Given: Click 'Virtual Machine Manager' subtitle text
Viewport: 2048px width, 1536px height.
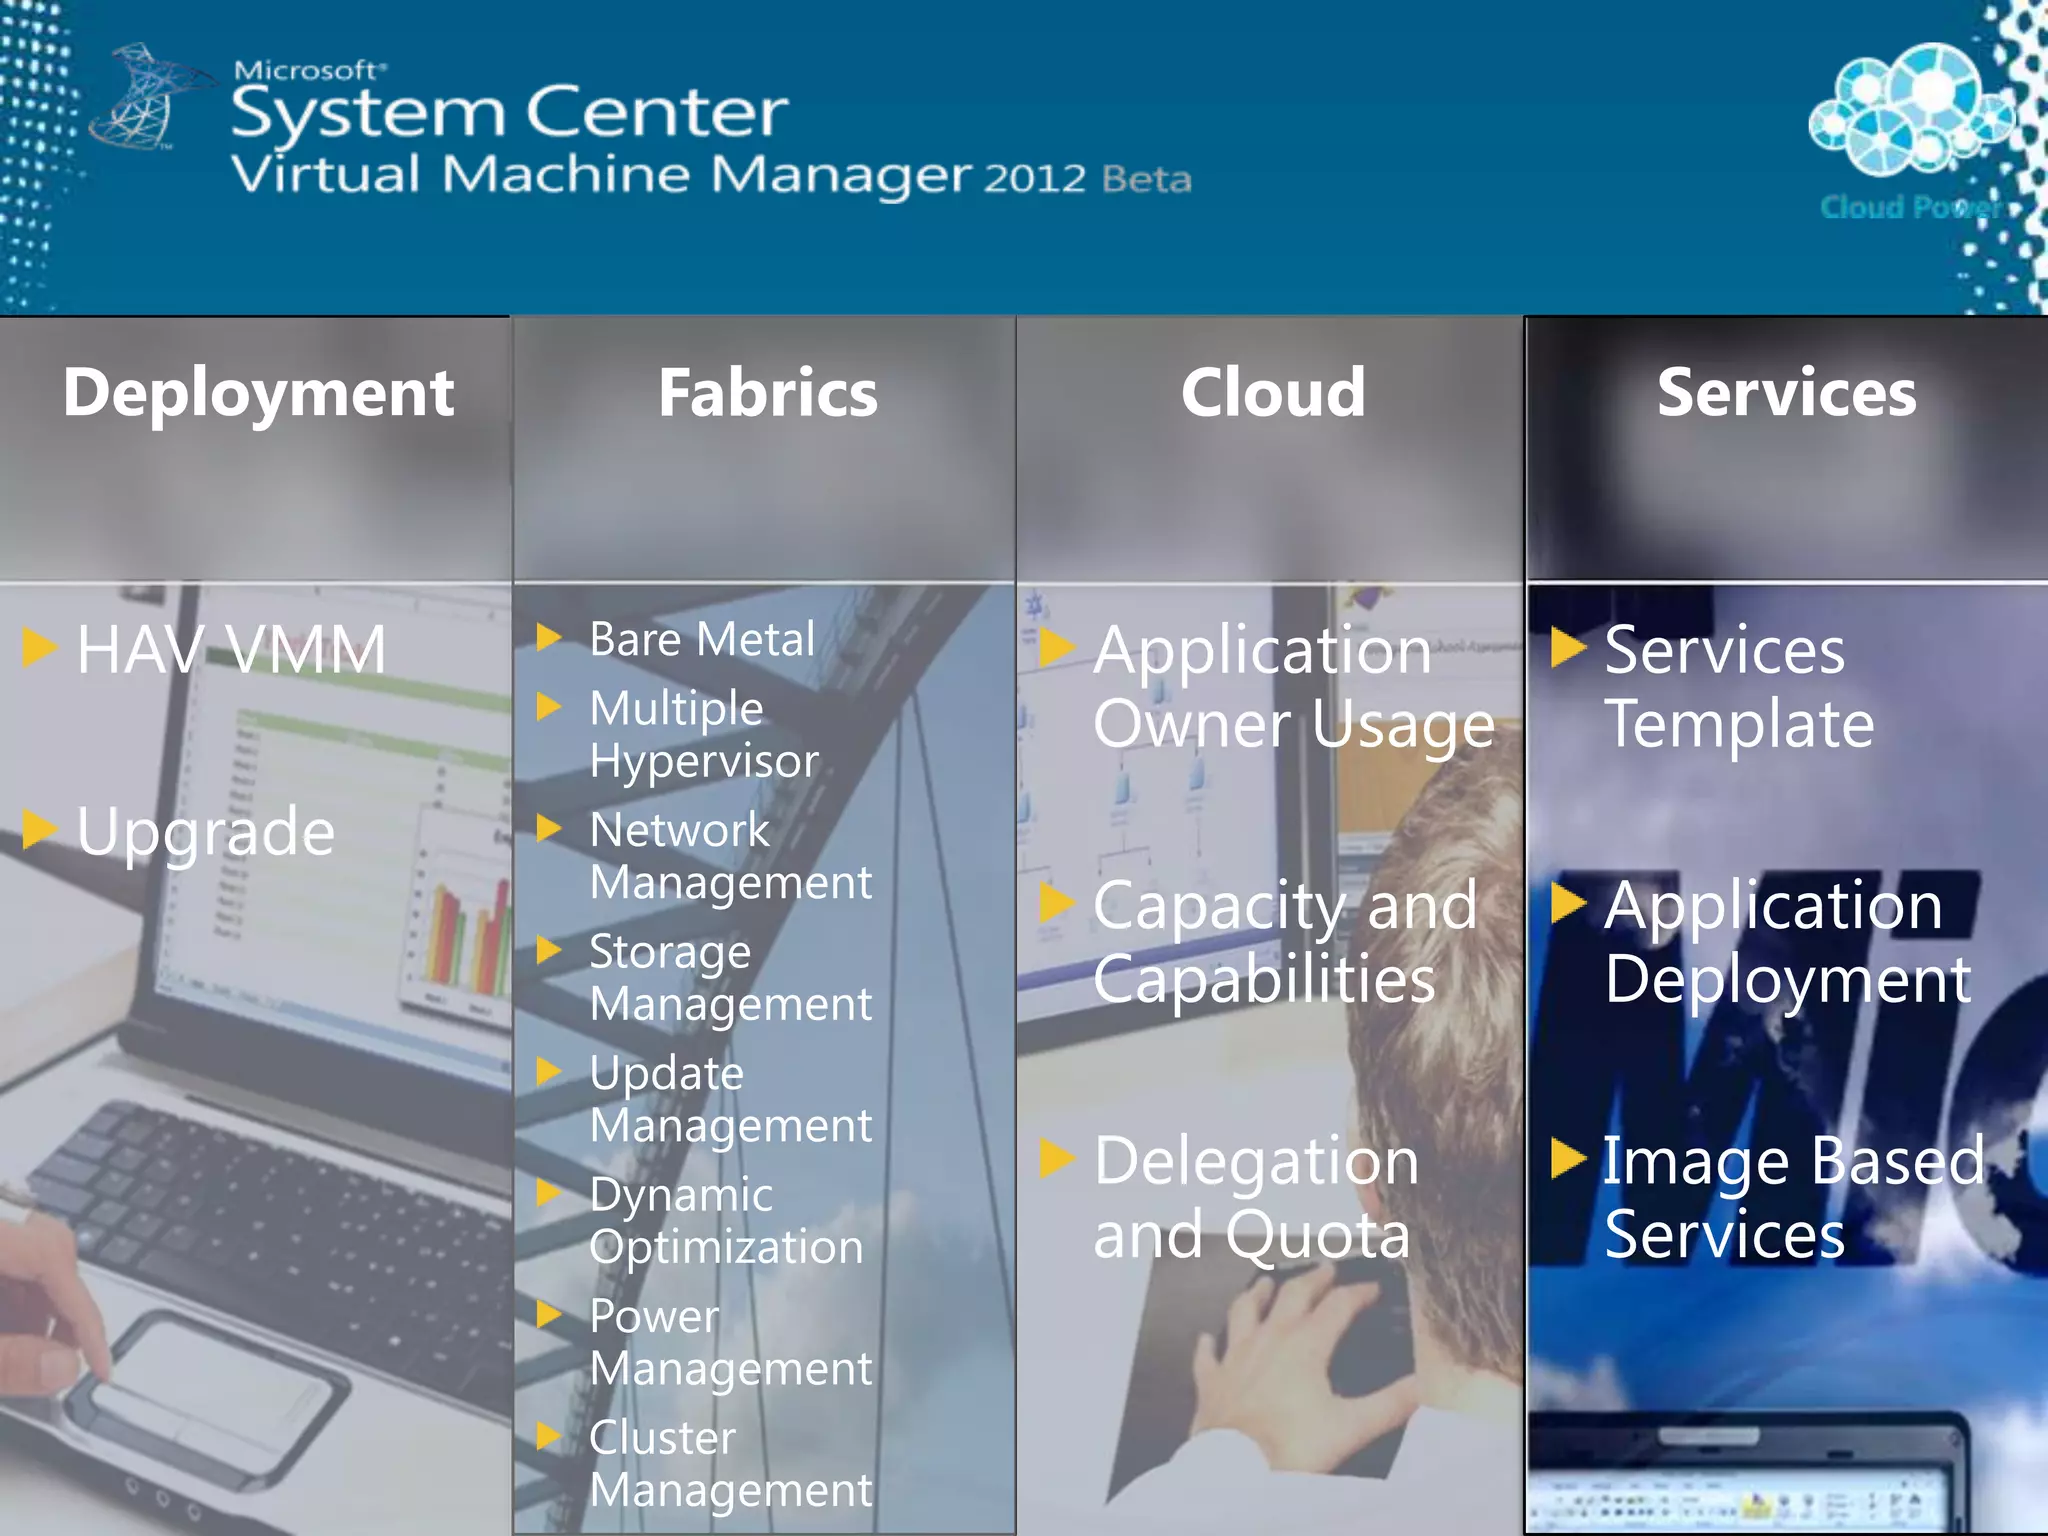Looking at the screenshot, I should 601,176.
